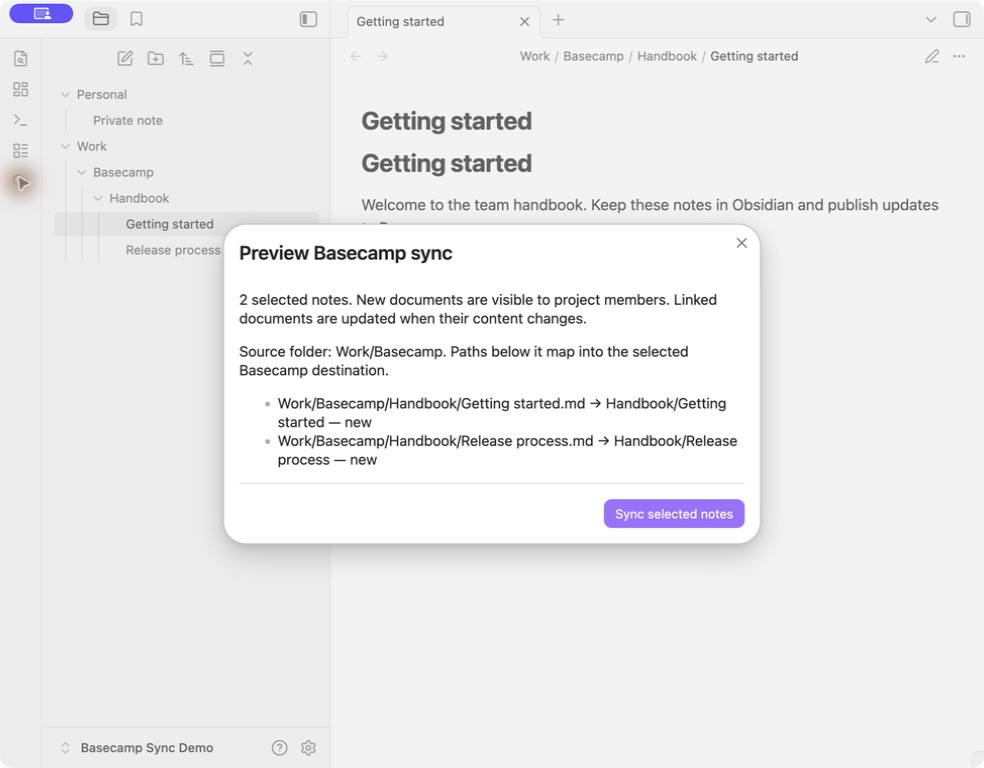984x768 pixels.
Task: Click the Basecamp sync ribbon icon
Action: tap(22, 183)
